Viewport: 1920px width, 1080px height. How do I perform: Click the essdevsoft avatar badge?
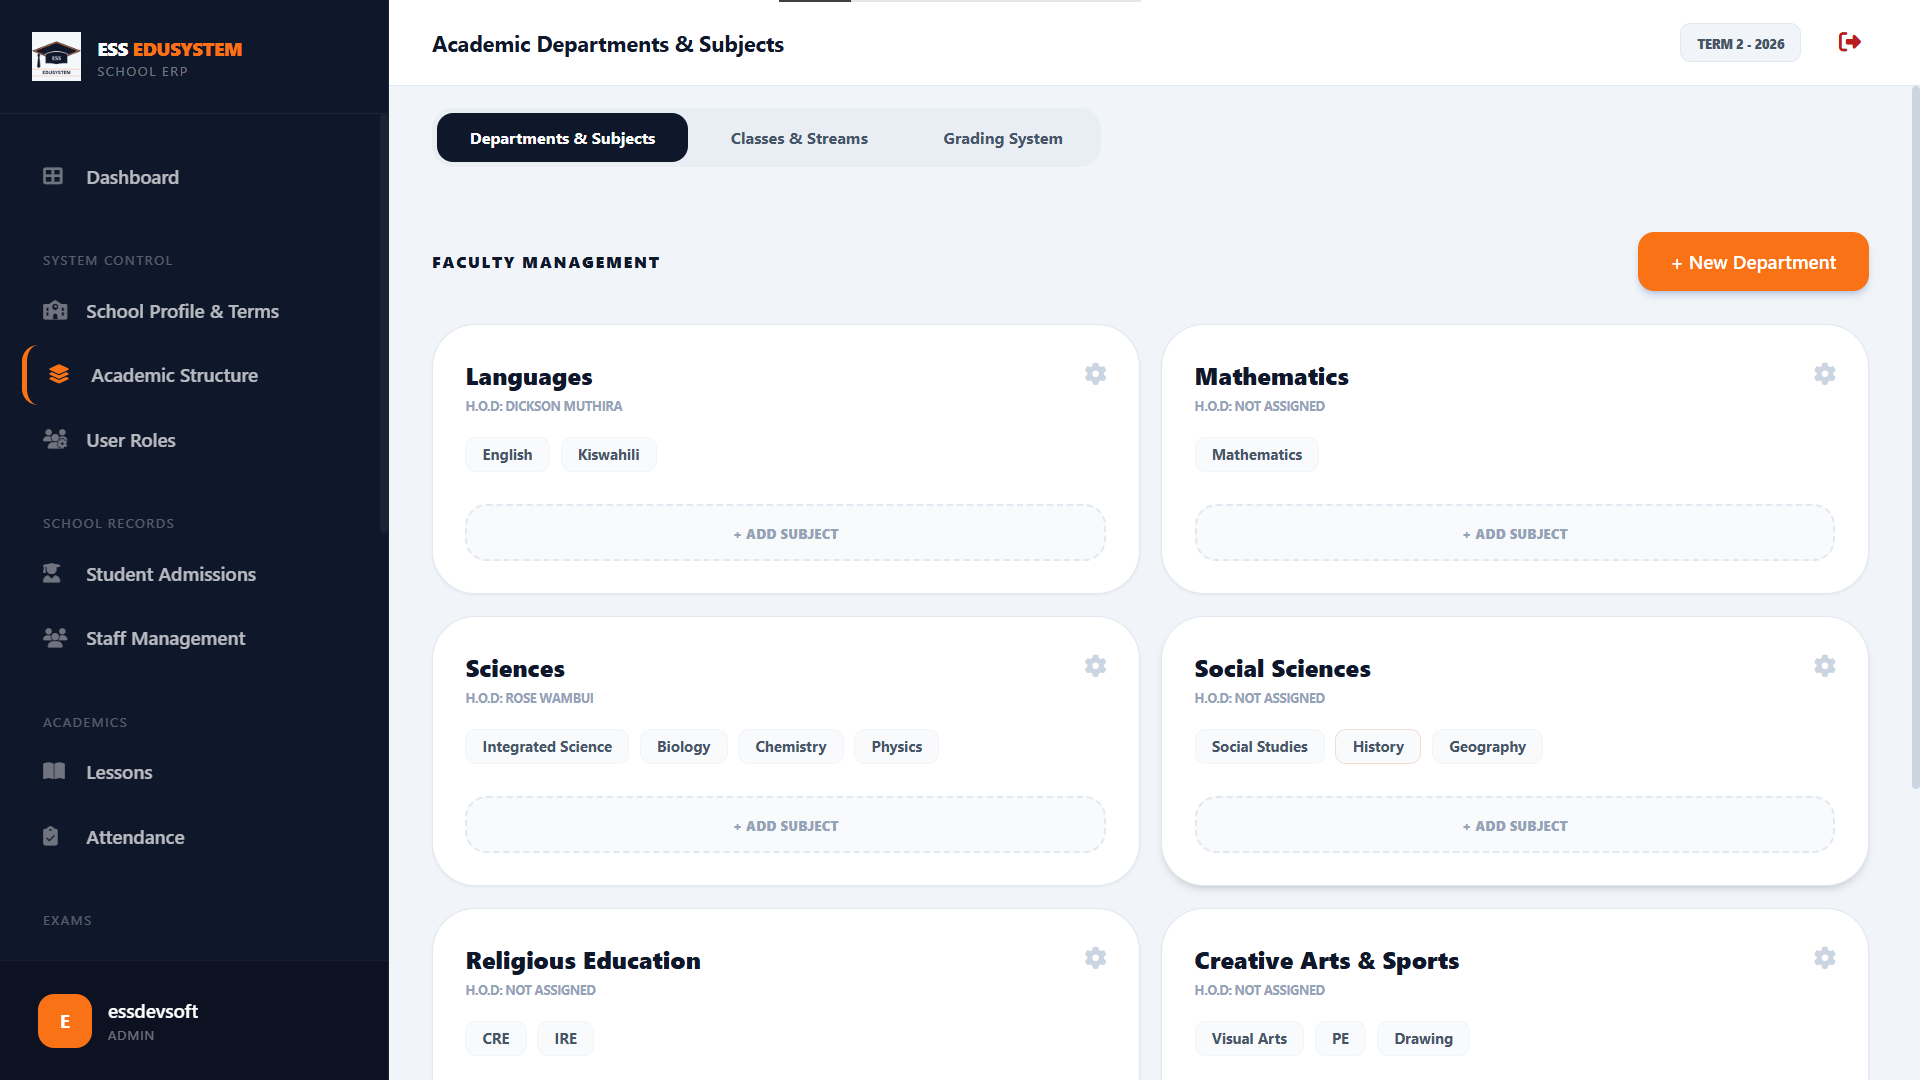(65, 1021)
